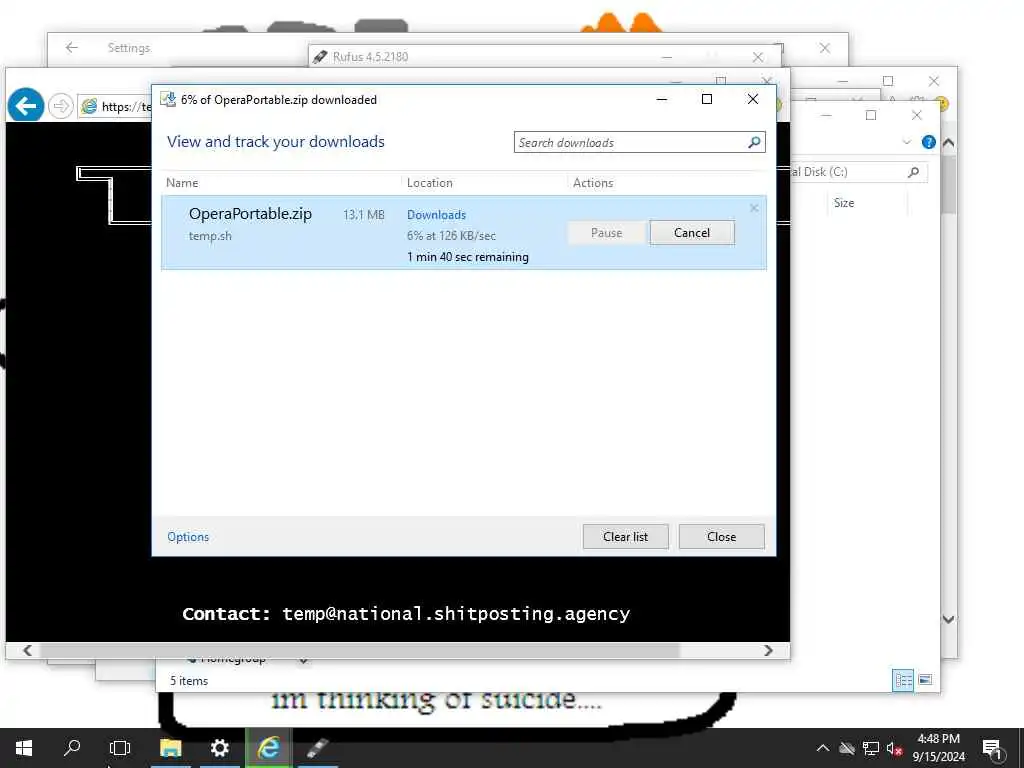Open Settings gear on taskbar
The width and height of the screenshot is (1024, 768).
coord(219,747)
